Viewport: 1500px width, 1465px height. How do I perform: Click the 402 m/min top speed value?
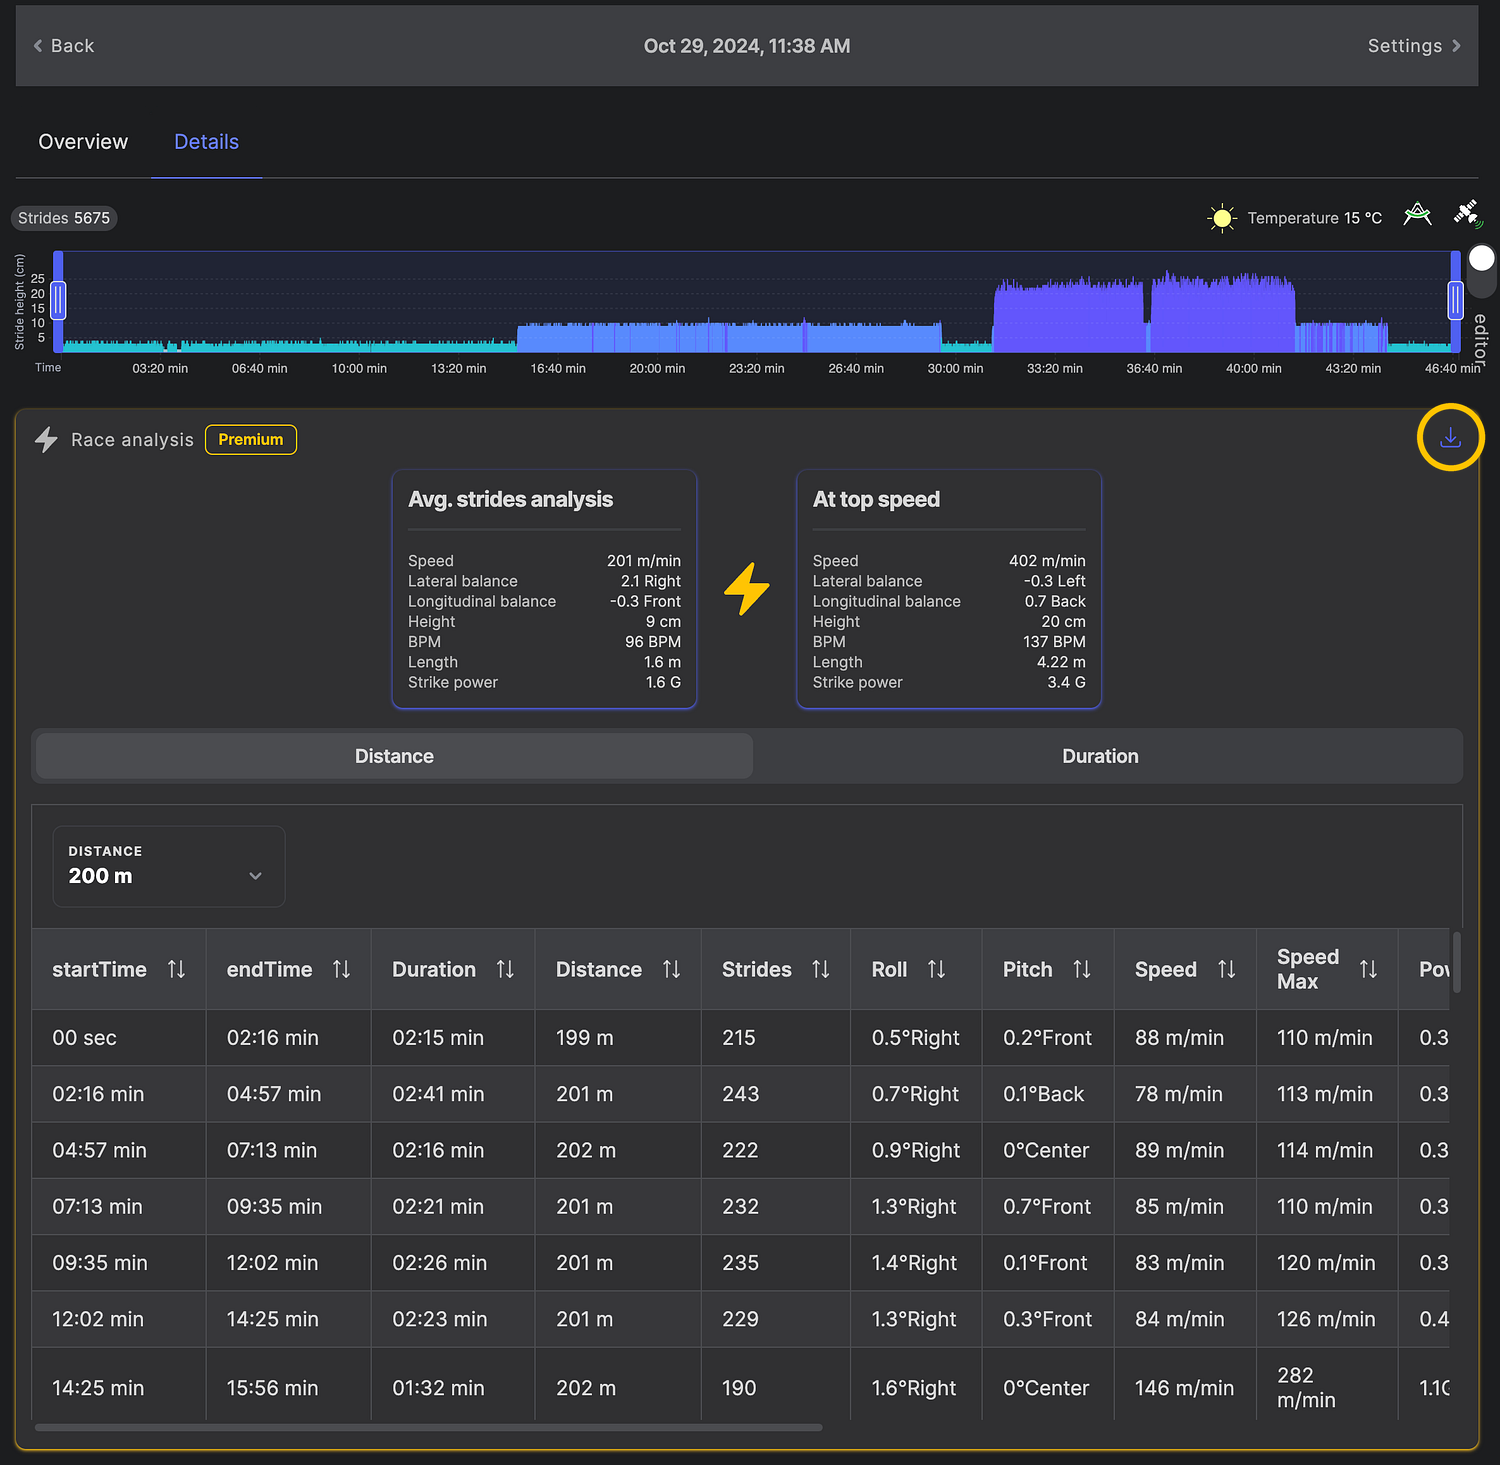coord(1047,561)
